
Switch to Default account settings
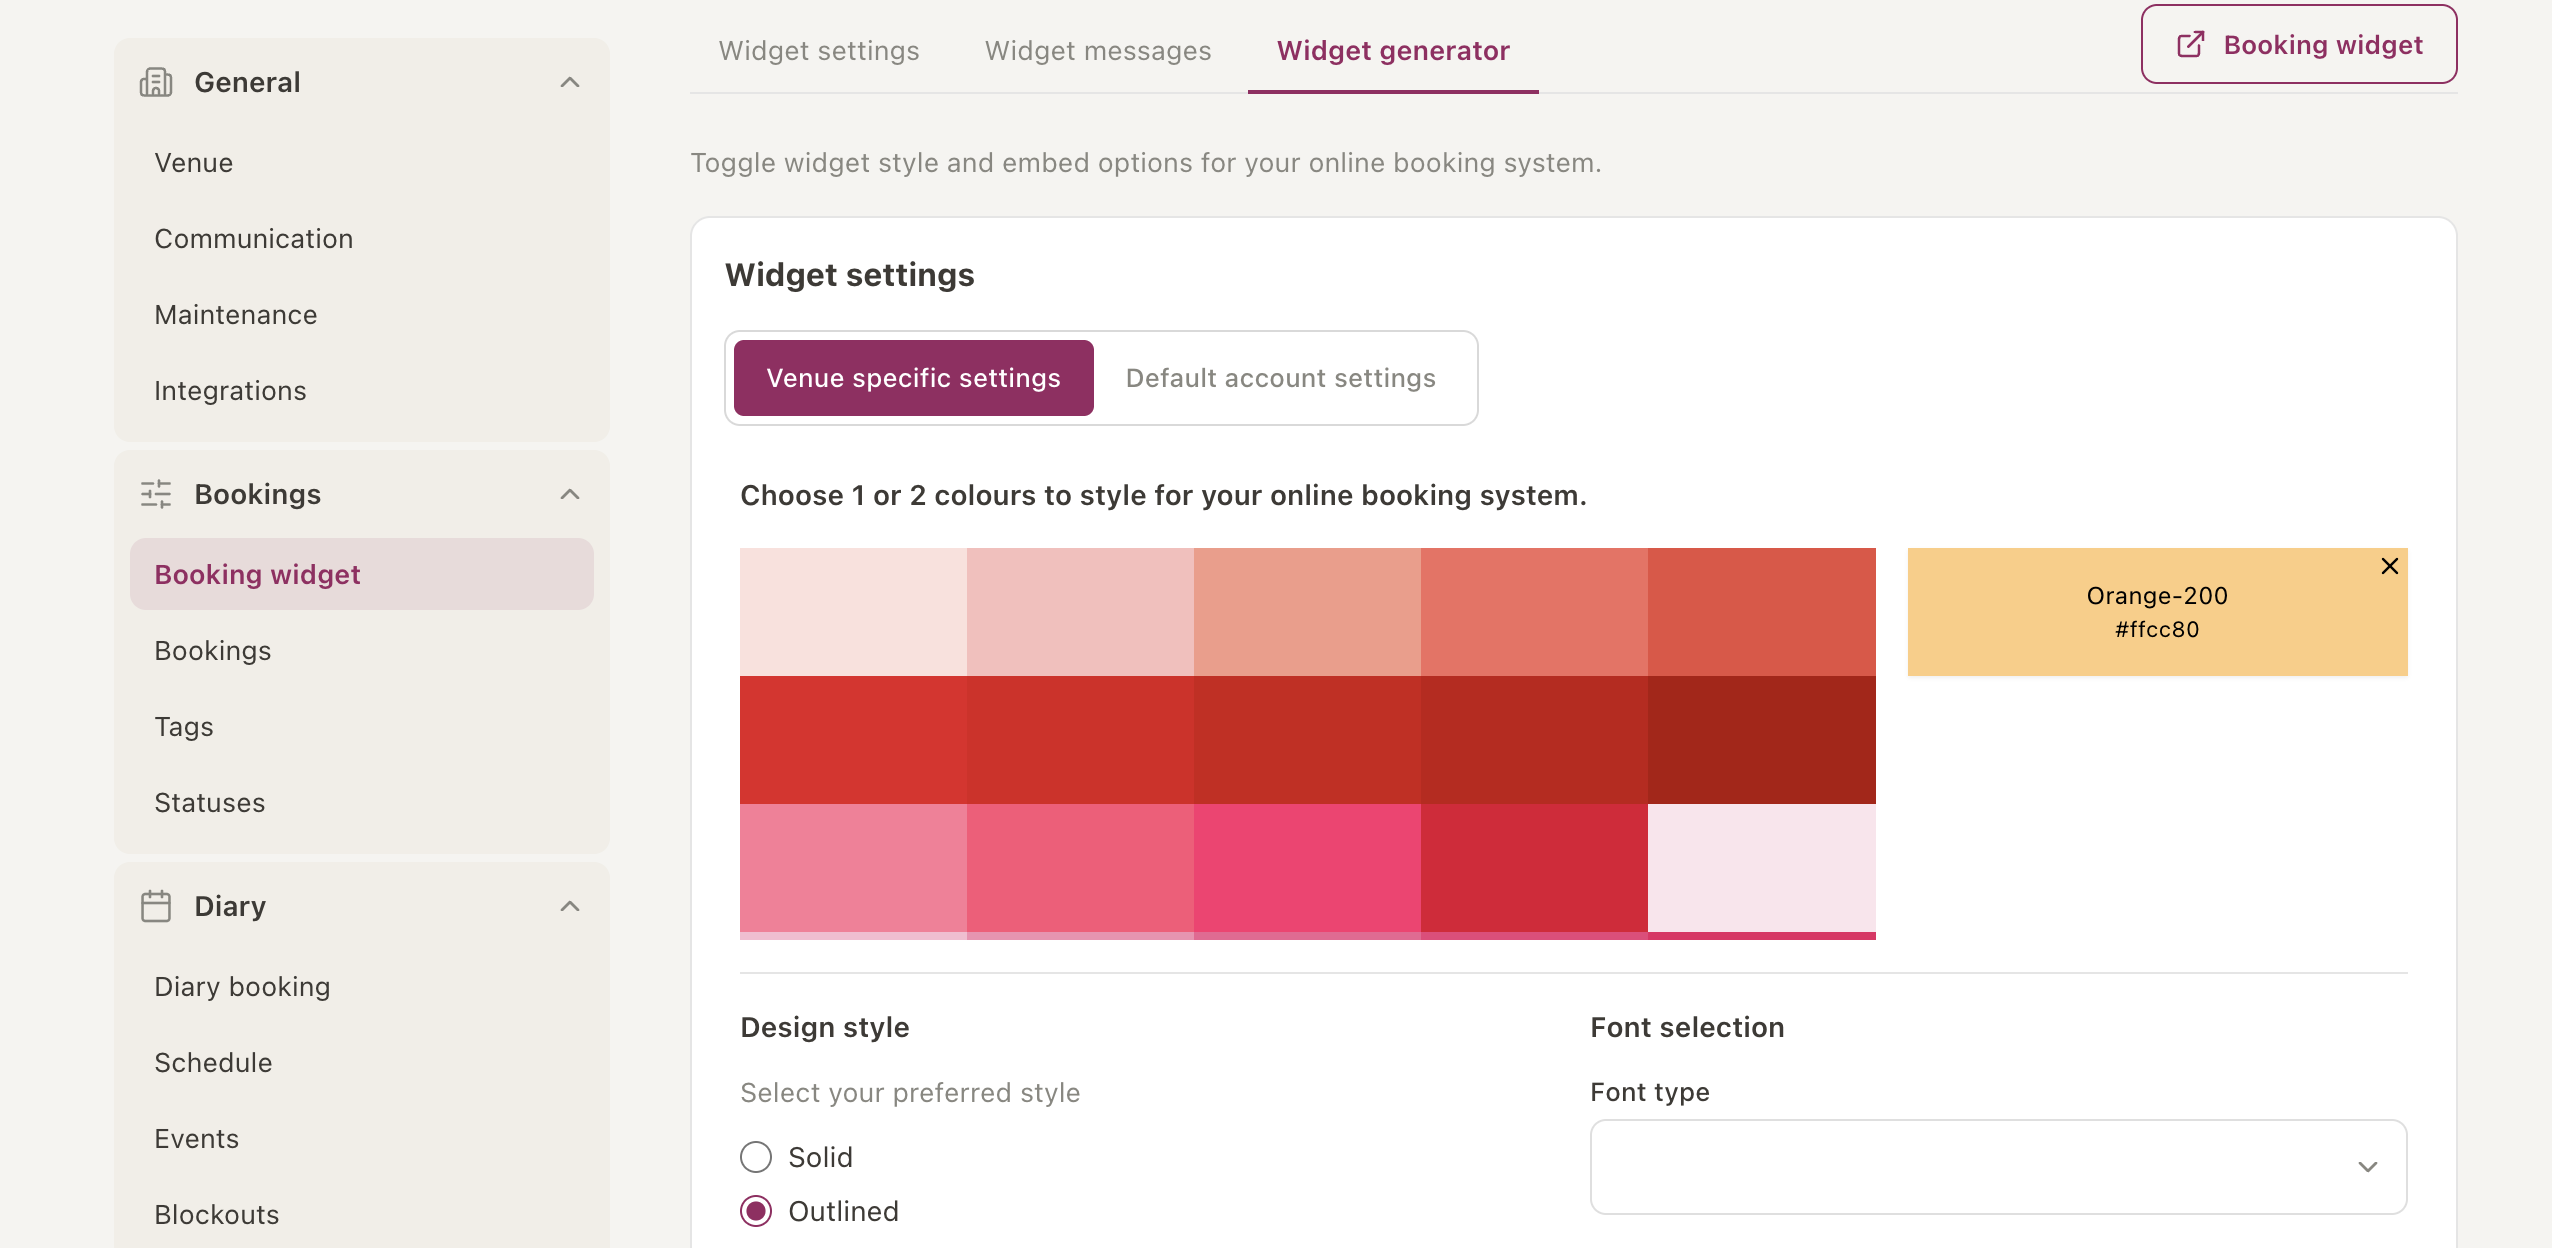coord(1280,378)
